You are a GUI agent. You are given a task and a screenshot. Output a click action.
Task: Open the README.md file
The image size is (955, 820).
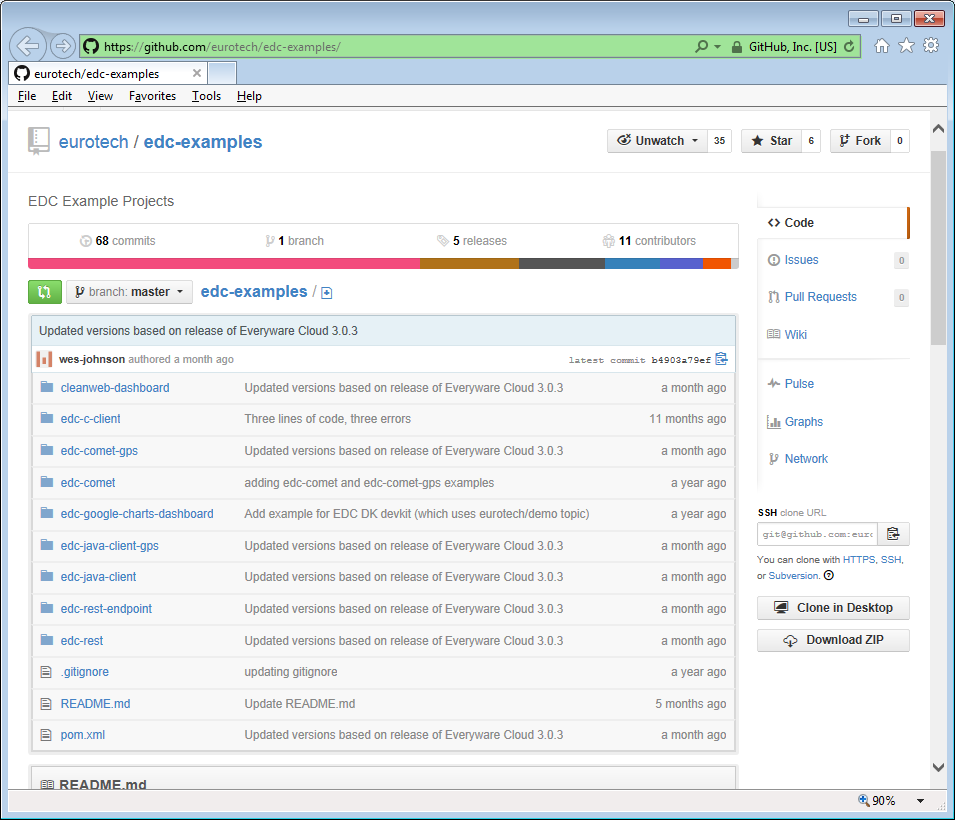coord(96,704)
